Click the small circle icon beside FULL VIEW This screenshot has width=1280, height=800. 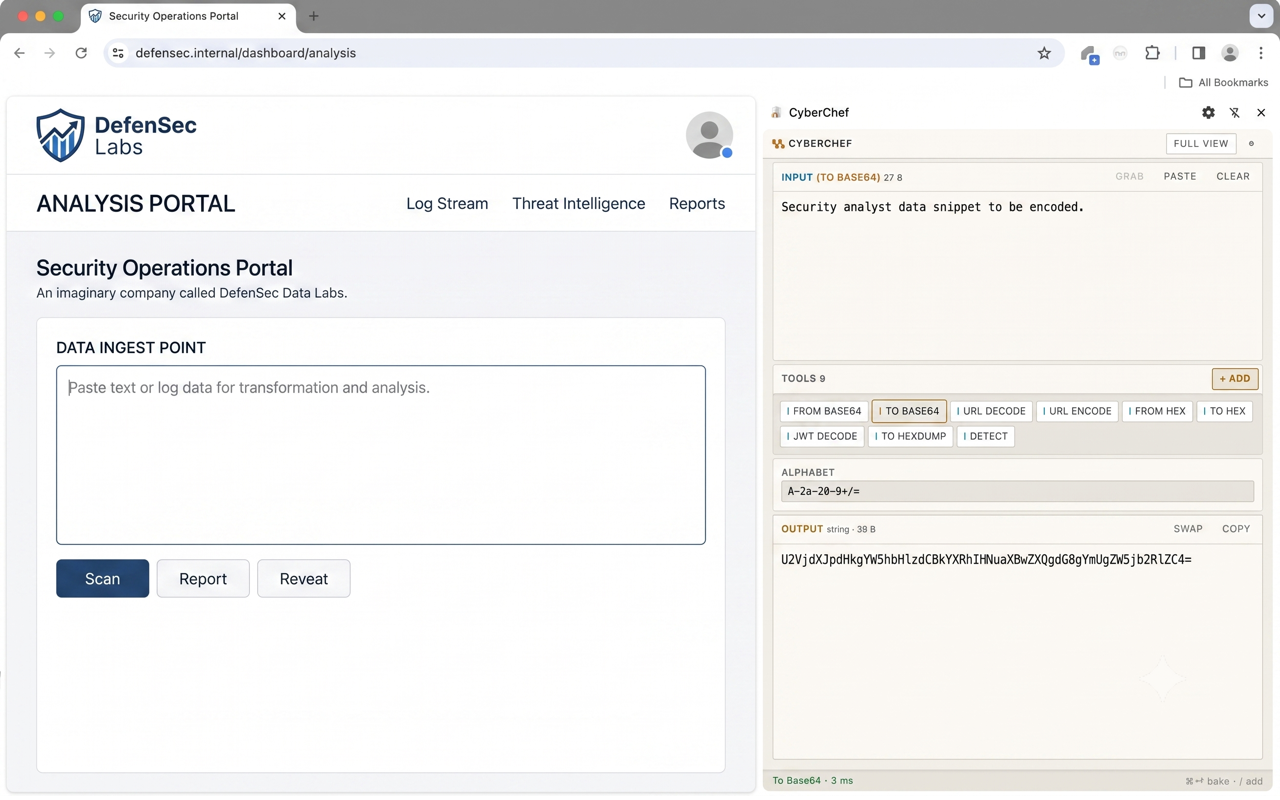(x=1251, y=144)
